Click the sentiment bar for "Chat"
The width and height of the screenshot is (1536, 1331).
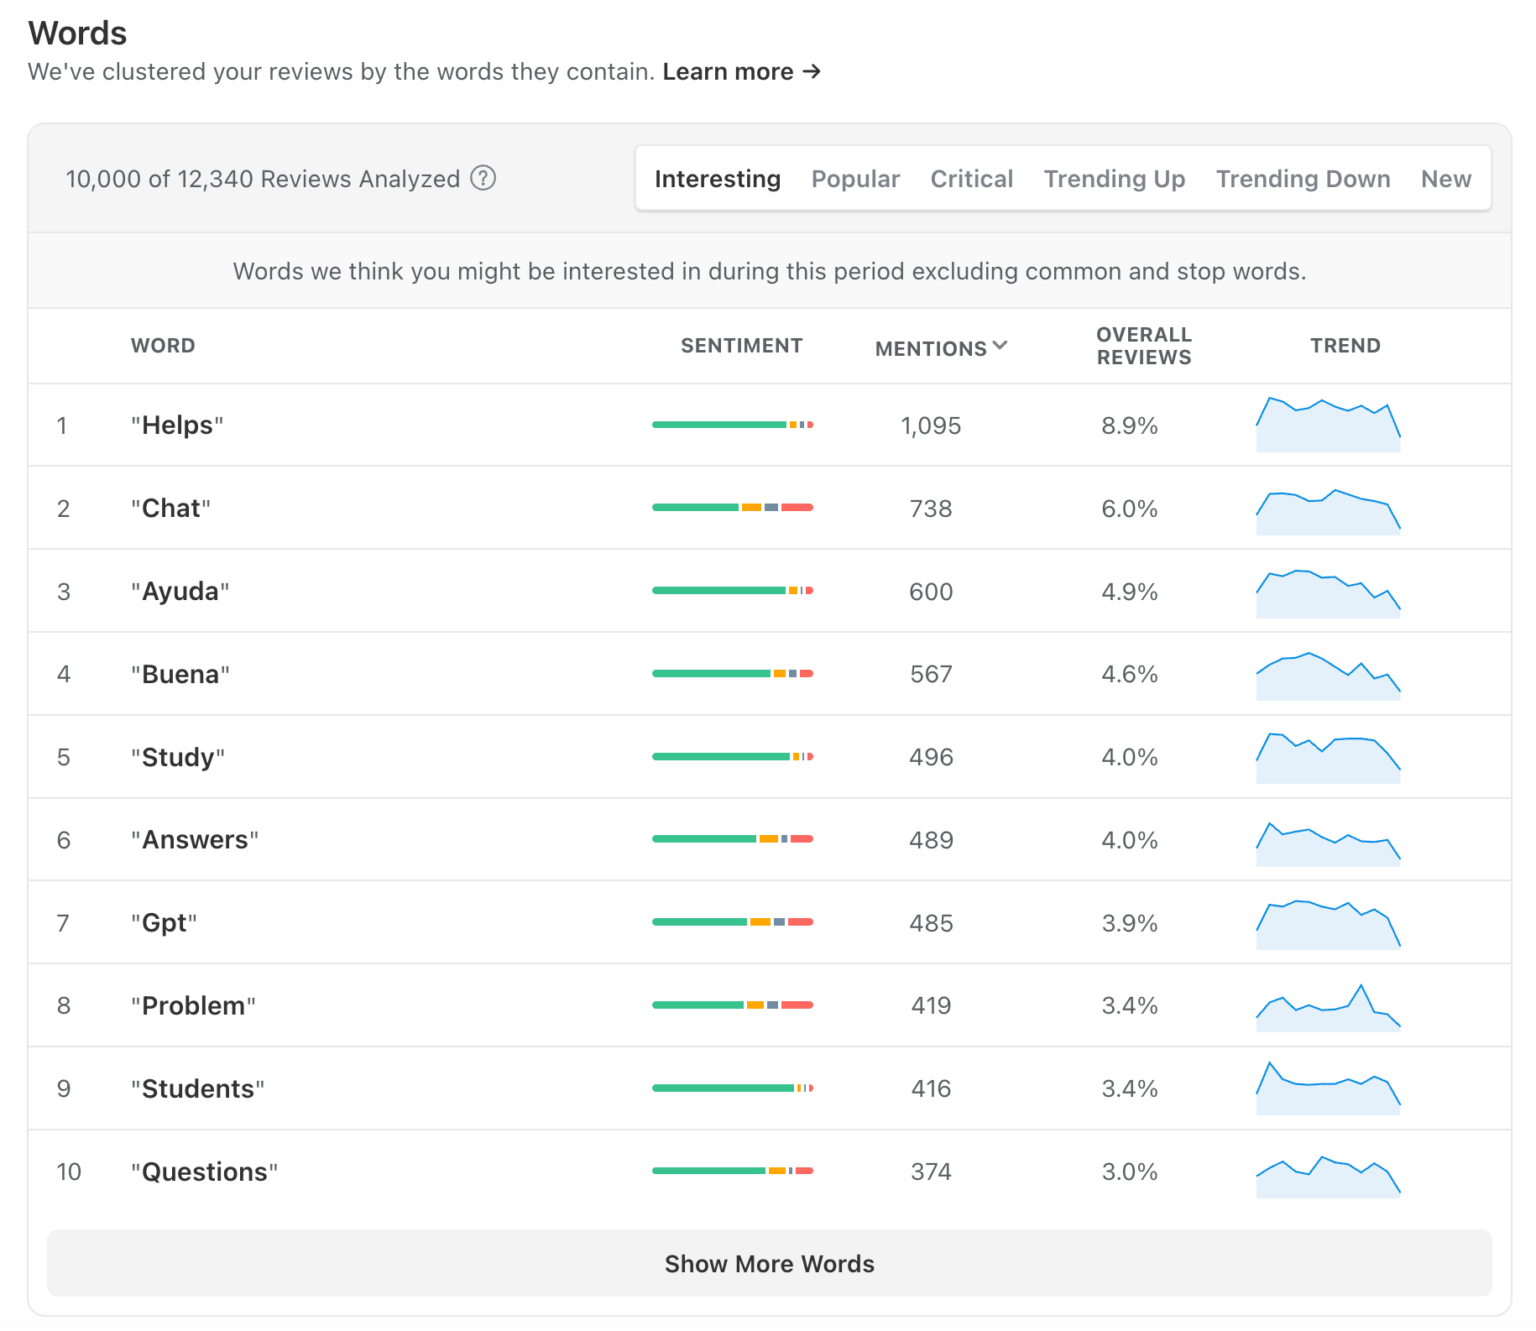[x=732, y=507]
